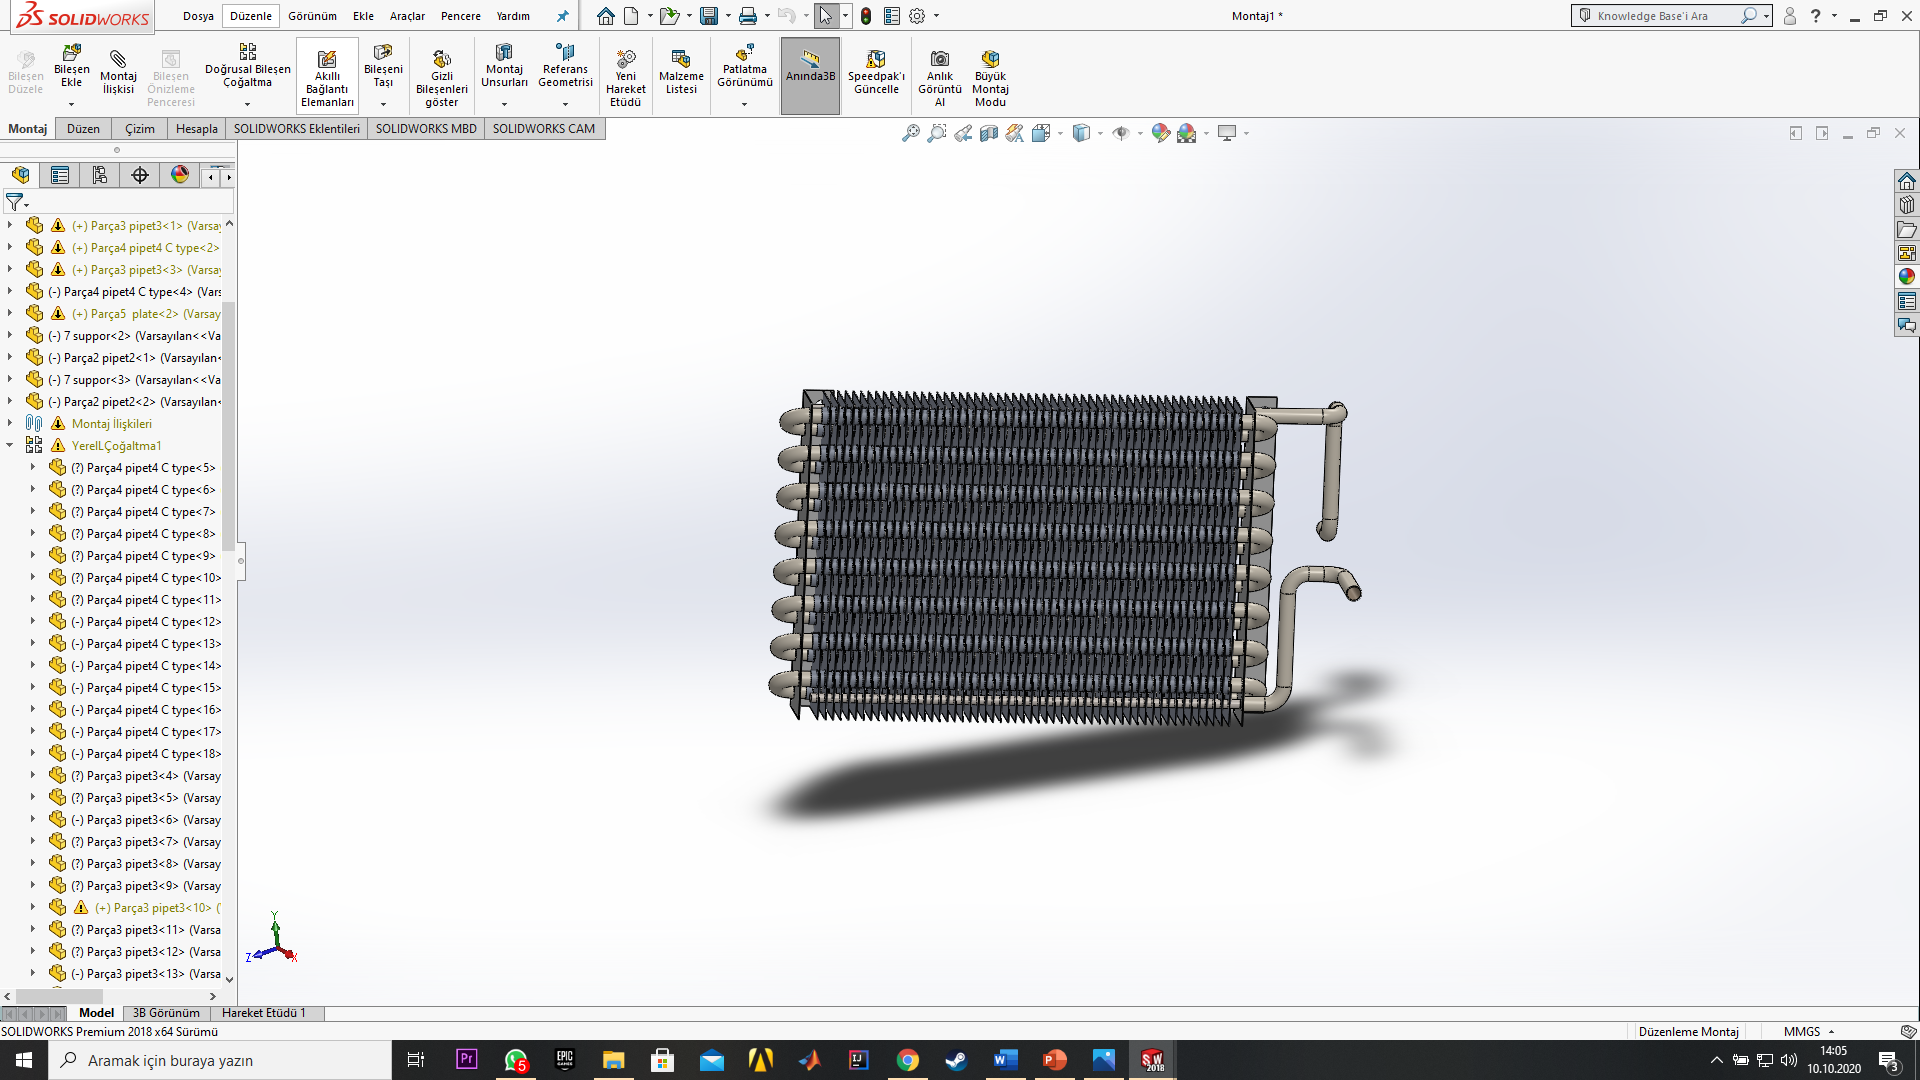The image size is (1920, 1080).
Task: Open the Hareket Etüdü 1 bottom tab
Action: click(264, 1013)
